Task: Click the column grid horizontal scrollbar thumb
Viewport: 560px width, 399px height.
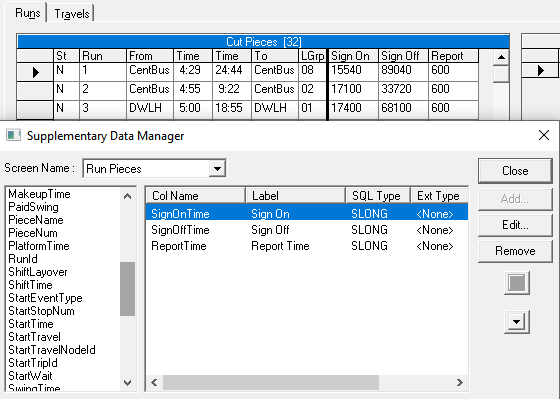Action: click(x=271, y=383)
